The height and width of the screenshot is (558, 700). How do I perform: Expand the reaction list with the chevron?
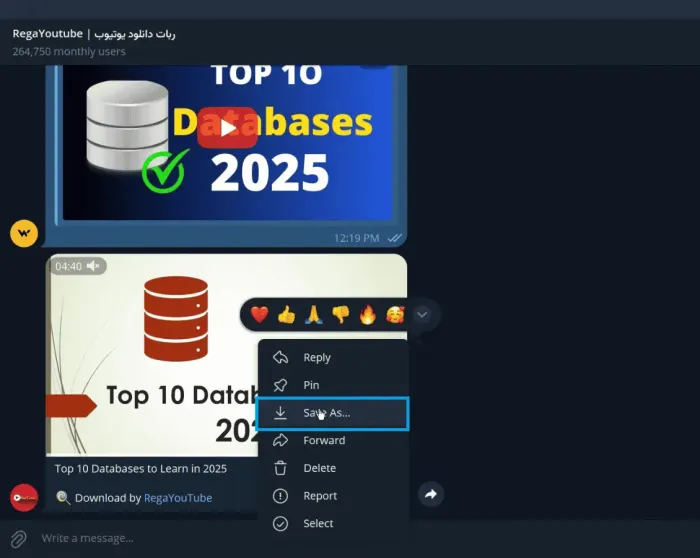(422, 315)
